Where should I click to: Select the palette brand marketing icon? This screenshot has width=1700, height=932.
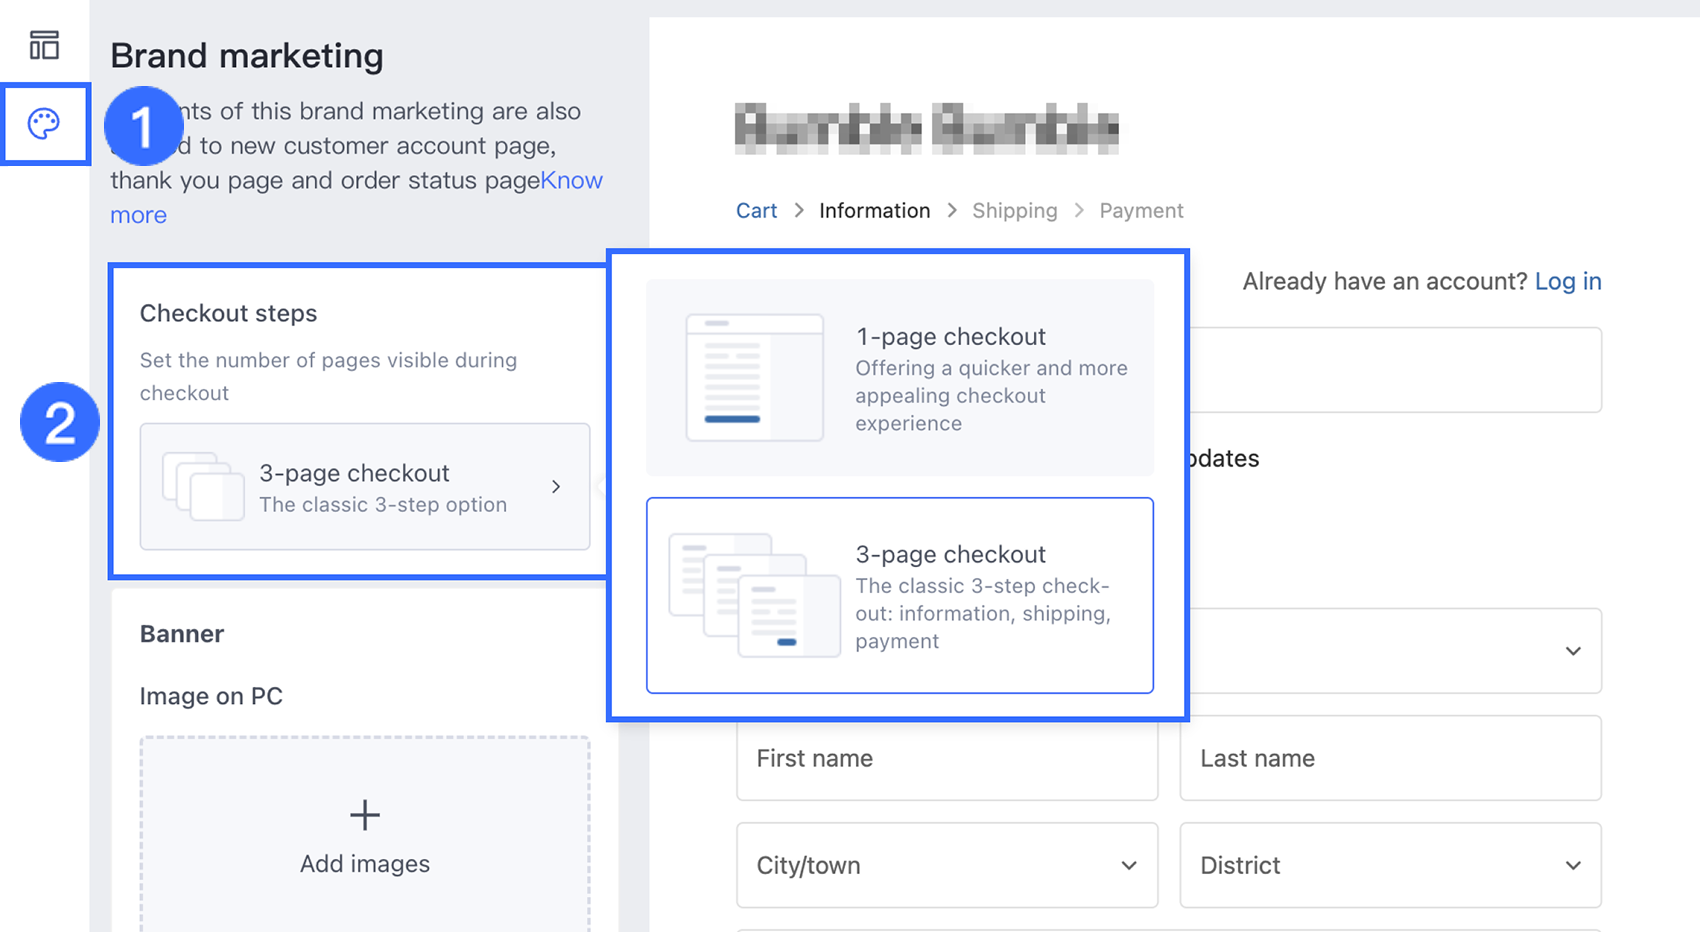[44, 124]
